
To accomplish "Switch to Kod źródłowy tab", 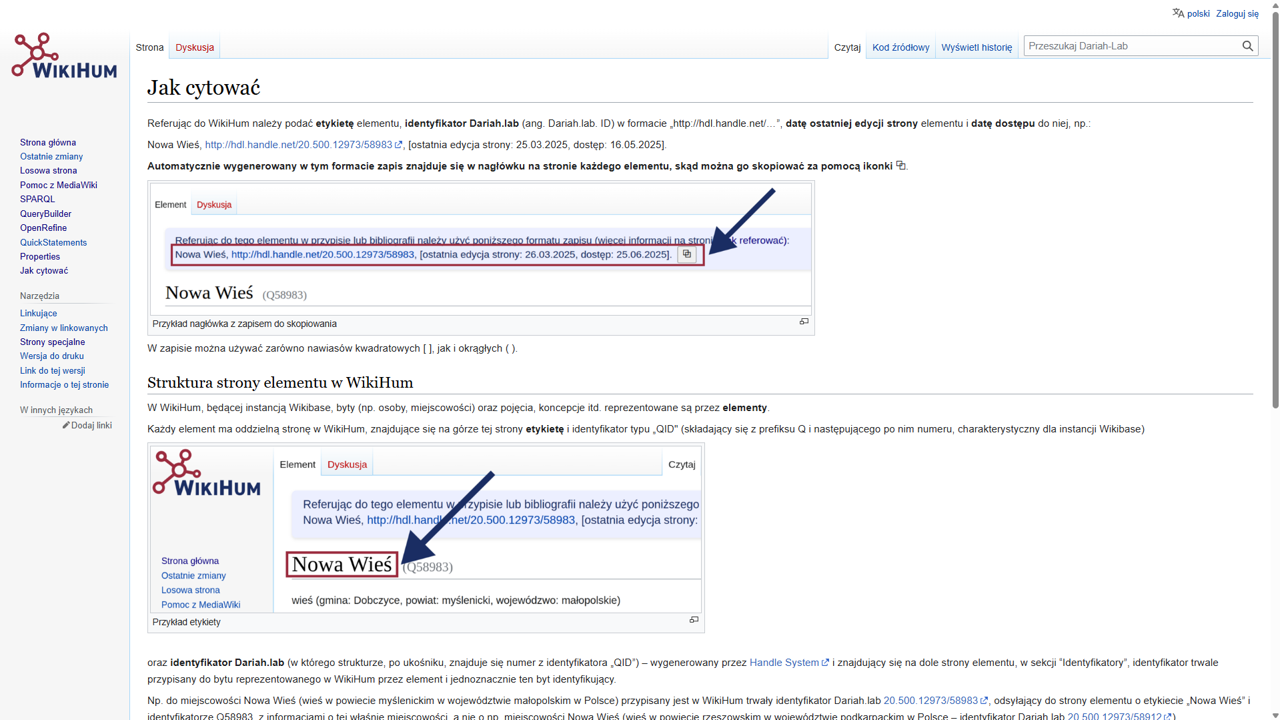I will (x=900, y=47).
